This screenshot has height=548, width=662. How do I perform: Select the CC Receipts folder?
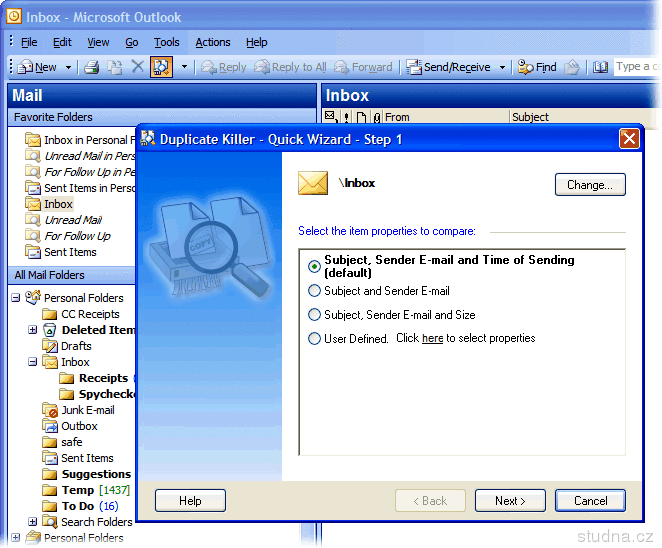(x=81, y=314)
